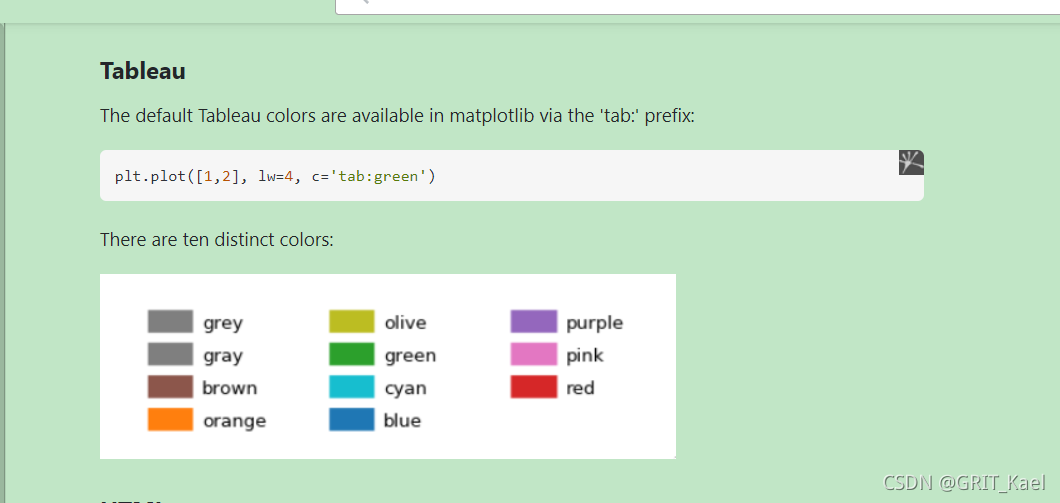Click 'plt.plot' in the code block
The width and height of the screenshot is (1060, 503).
coord(152,176)
